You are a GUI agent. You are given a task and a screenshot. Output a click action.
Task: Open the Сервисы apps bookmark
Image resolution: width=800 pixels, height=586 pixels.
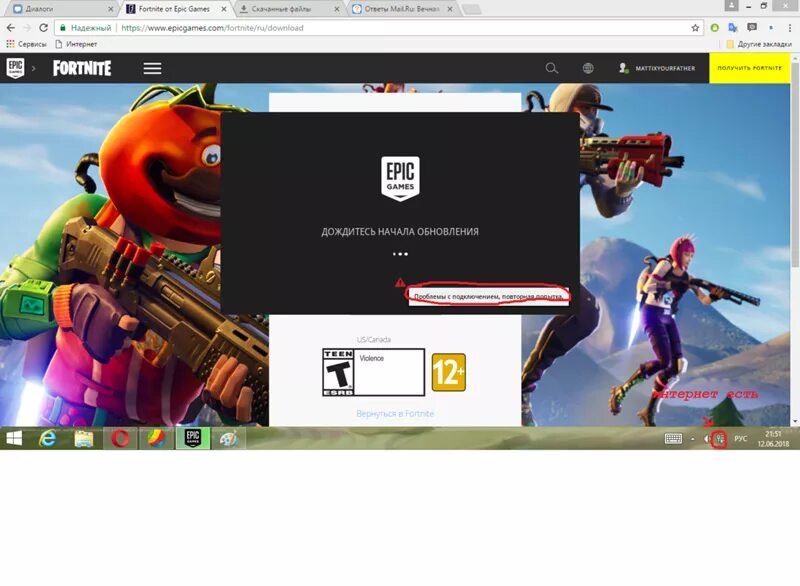pos(26,44)
